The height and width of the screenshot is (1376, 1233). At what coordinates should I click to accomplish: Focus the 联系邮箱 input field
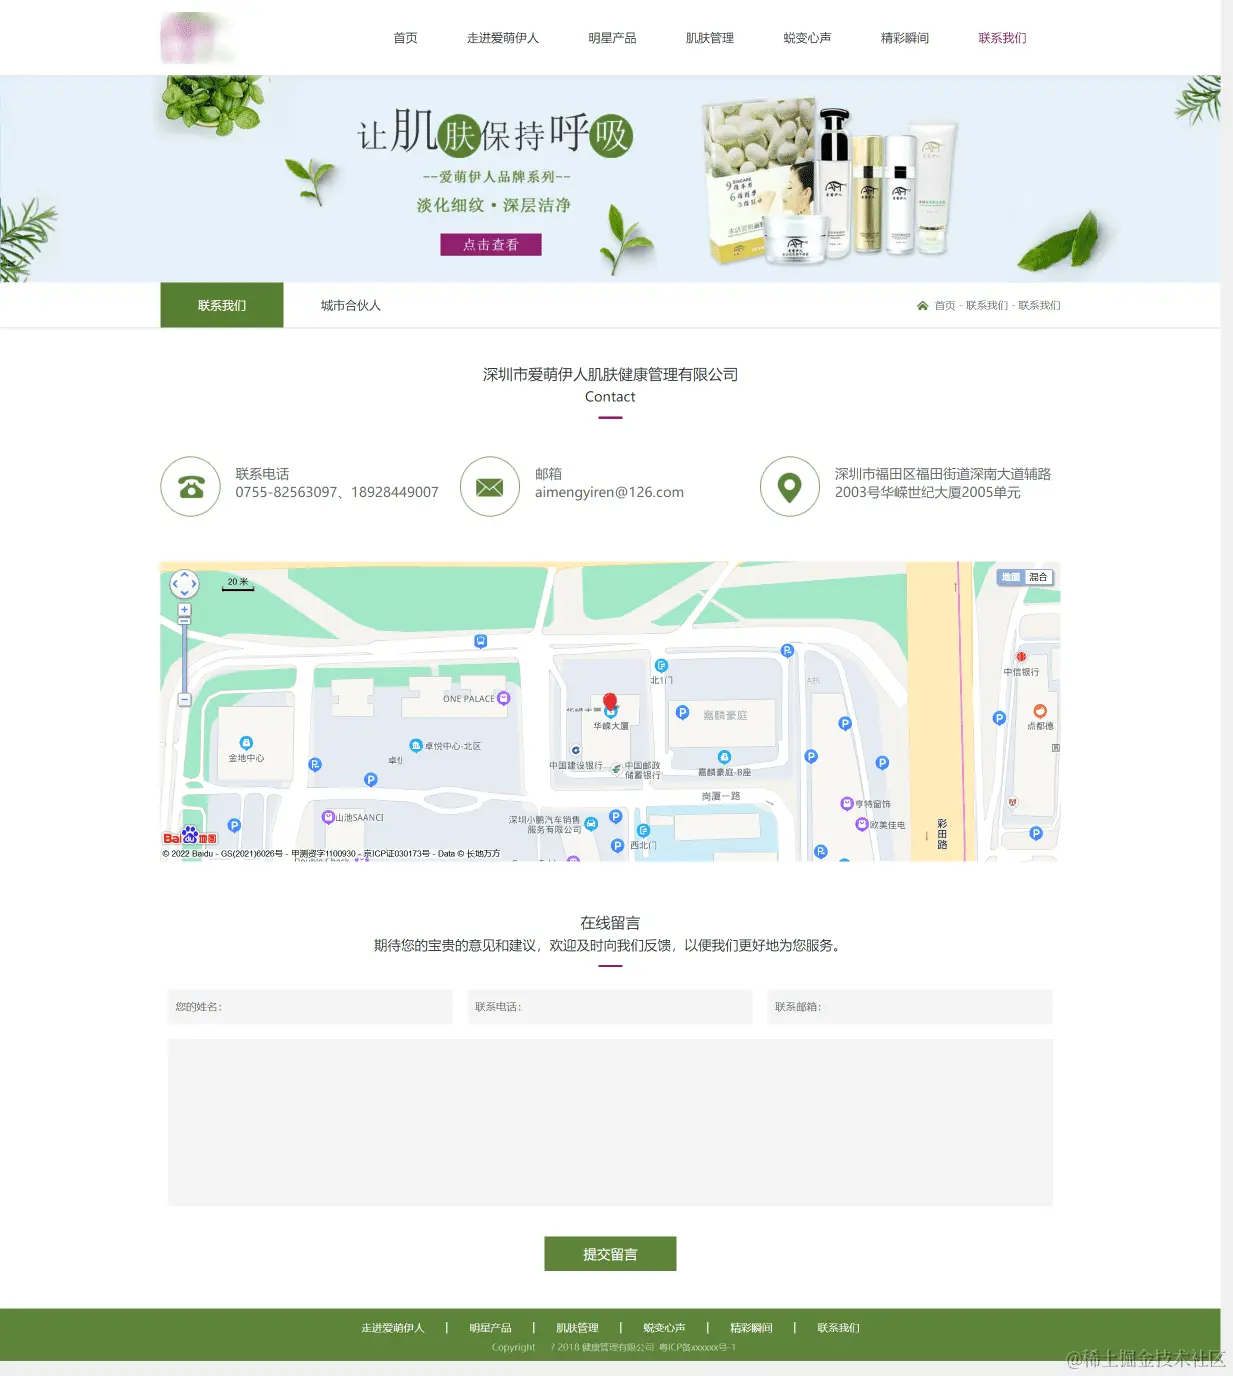click(x=910, y=1007)
